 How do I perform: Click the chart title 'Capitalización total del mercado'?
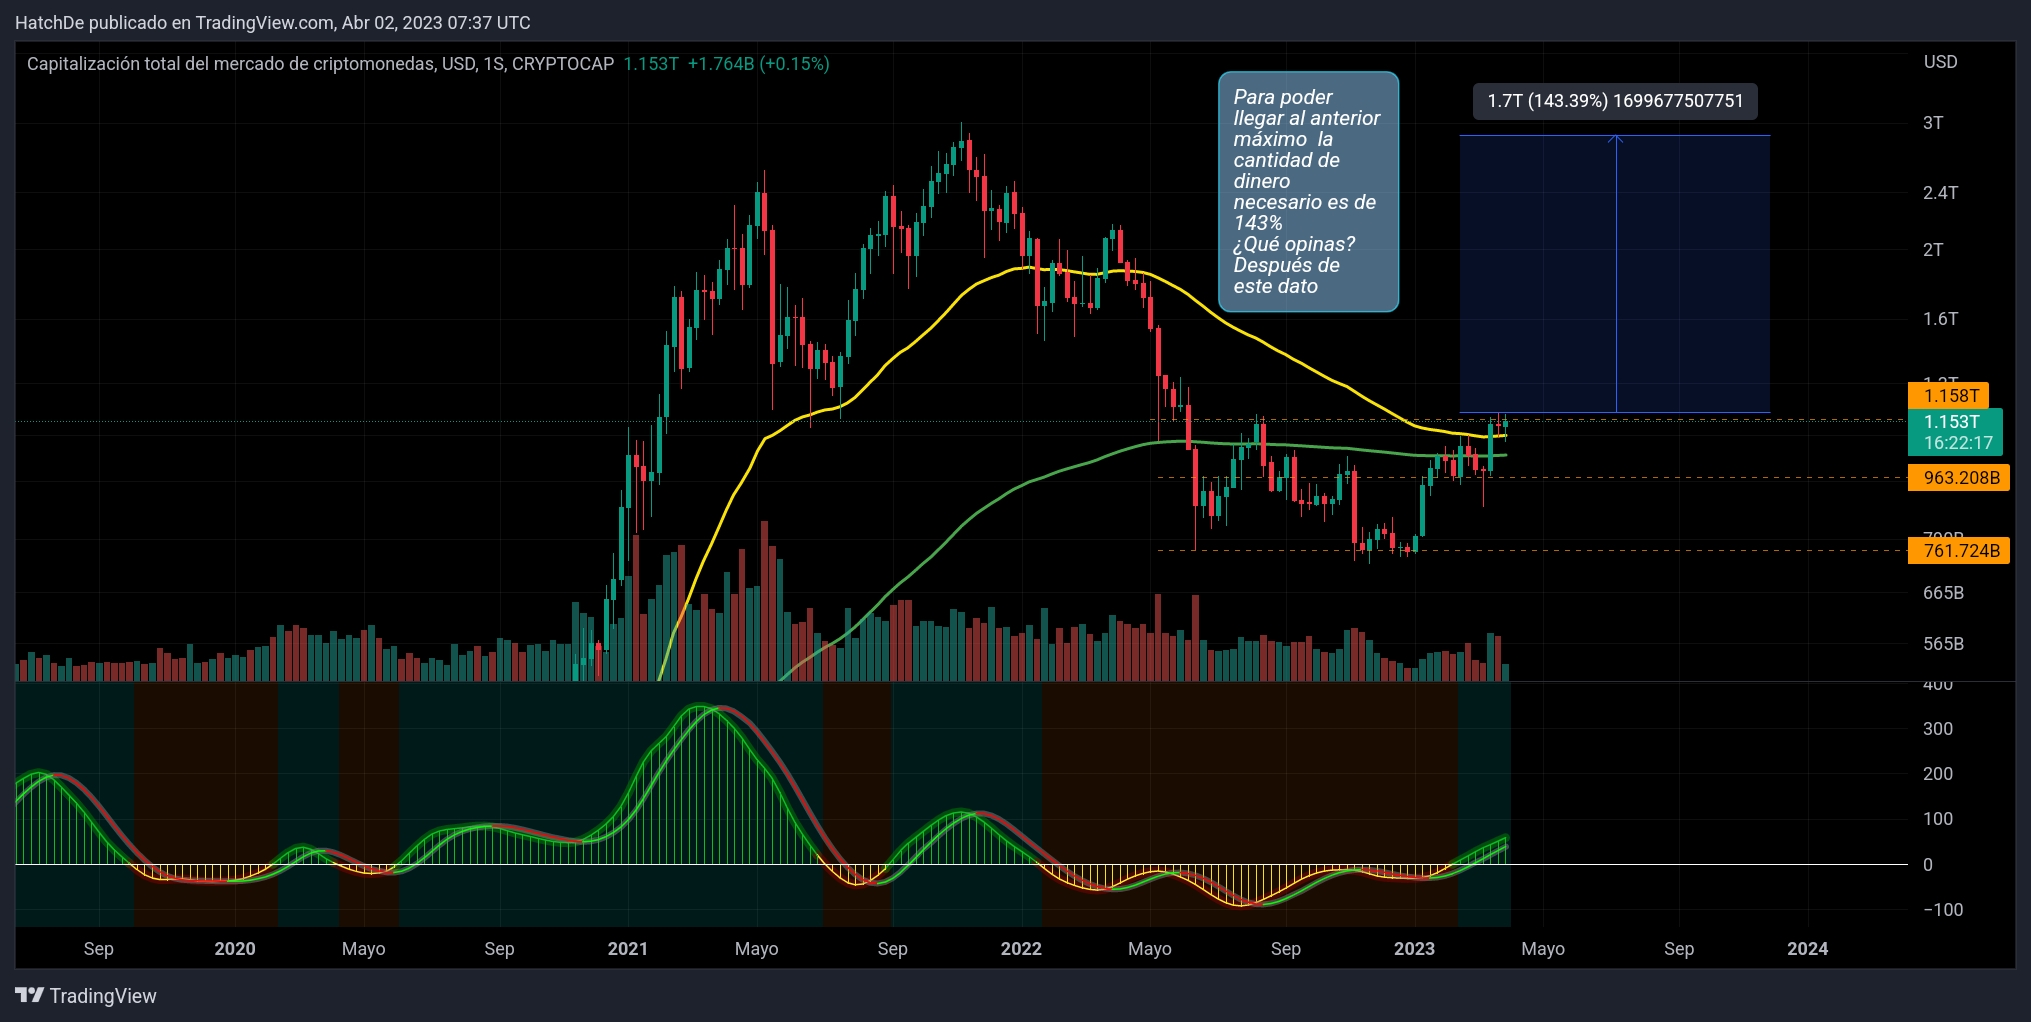click(x=320, y=64)
